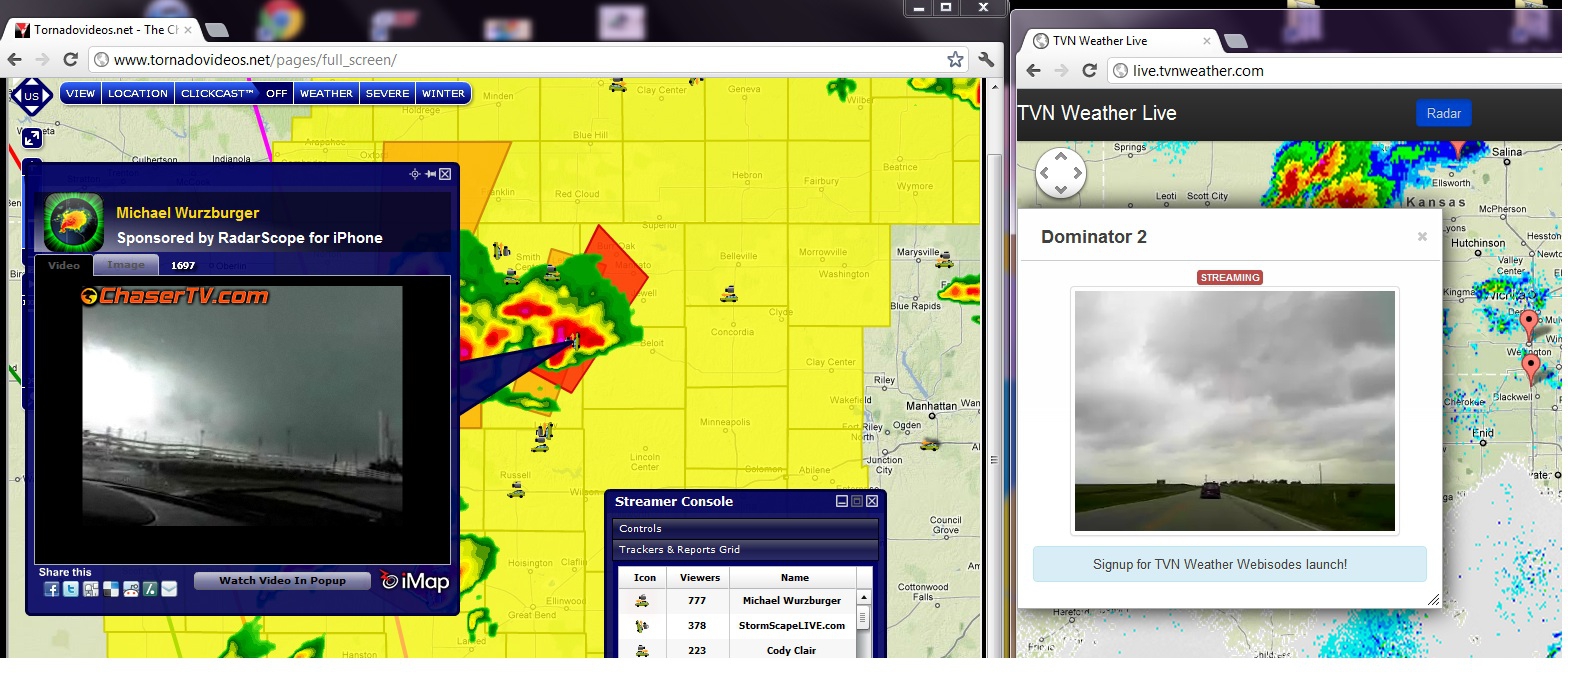
Task: Click chaser vehicle icon near Marysville
Action: pos(943,260)
